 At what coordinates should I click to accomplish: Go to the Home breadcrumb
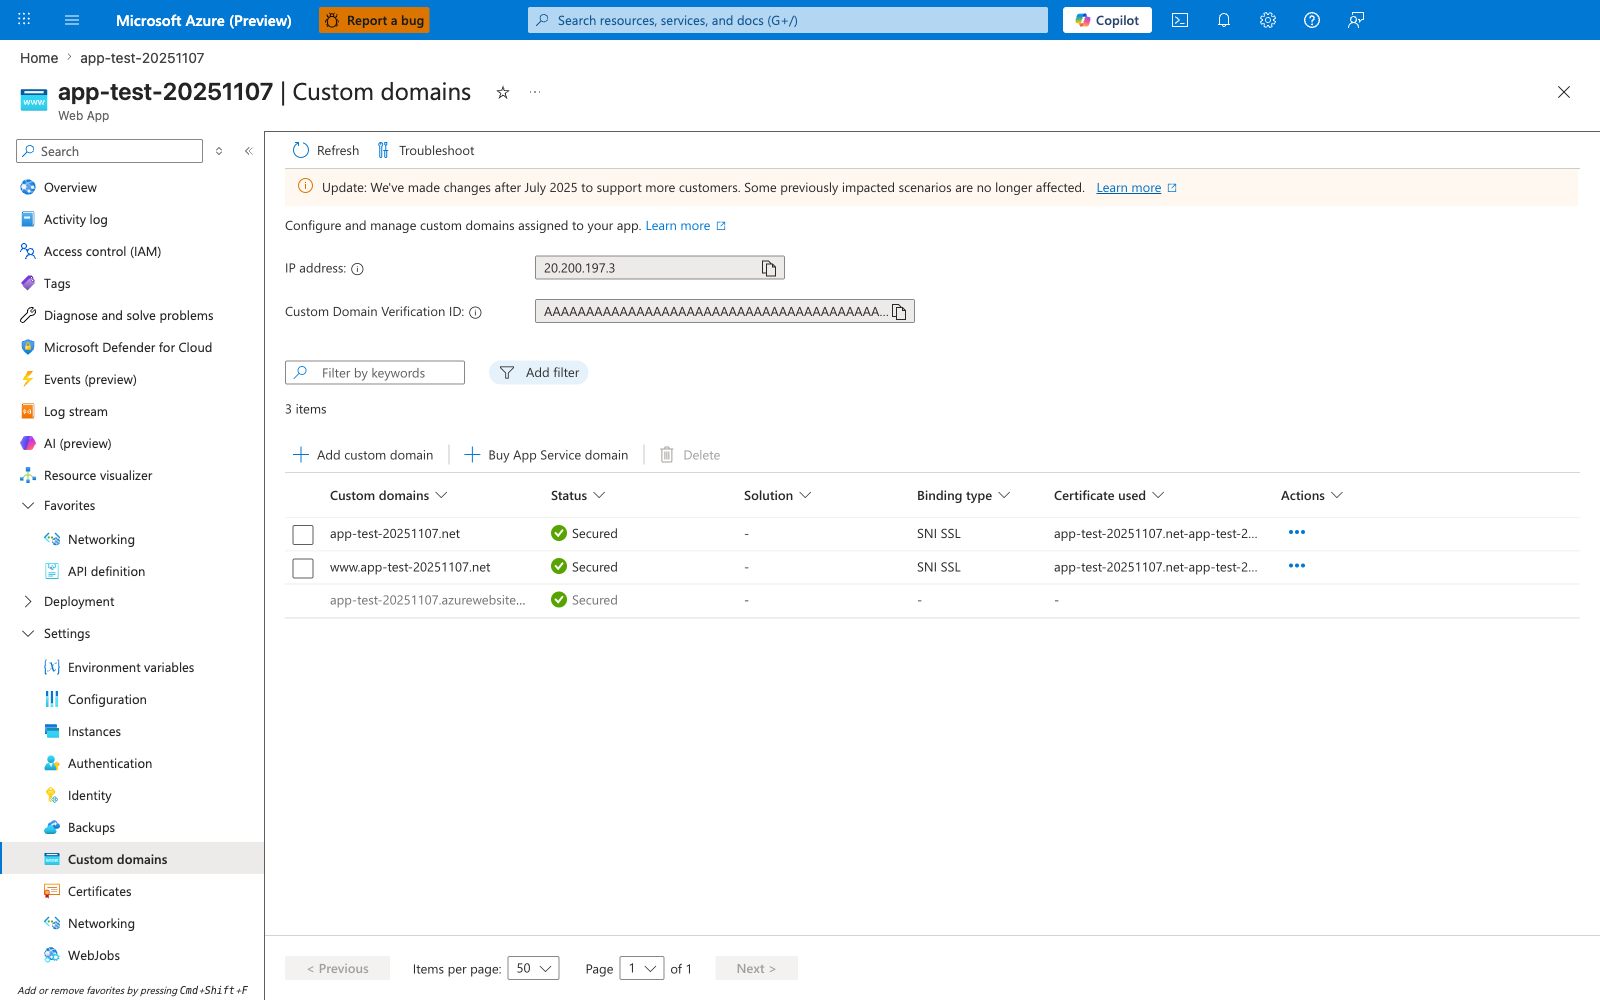(x=39, y=58)
